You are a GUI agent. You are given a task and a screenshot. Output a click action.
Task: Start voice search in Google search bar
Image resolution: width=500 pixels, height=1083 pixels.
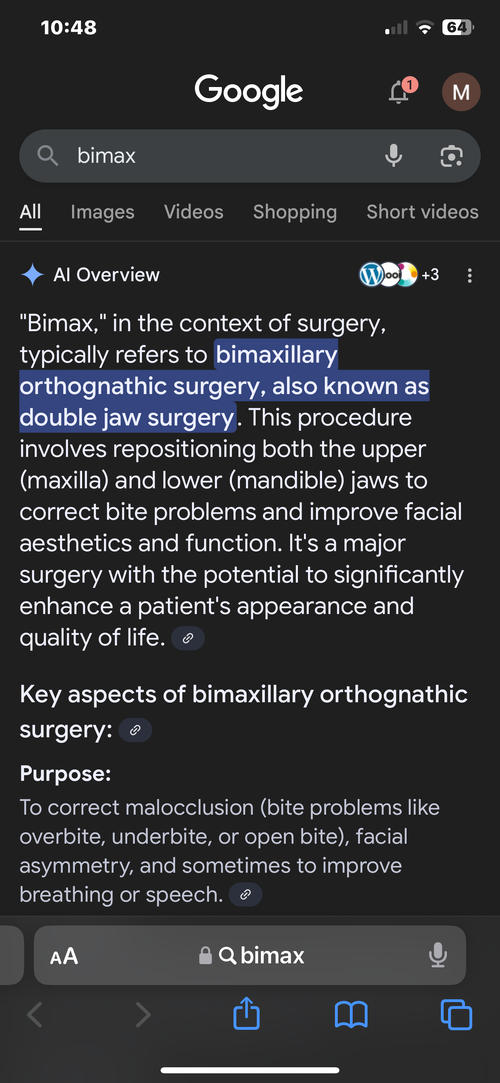tap(394, 156)
